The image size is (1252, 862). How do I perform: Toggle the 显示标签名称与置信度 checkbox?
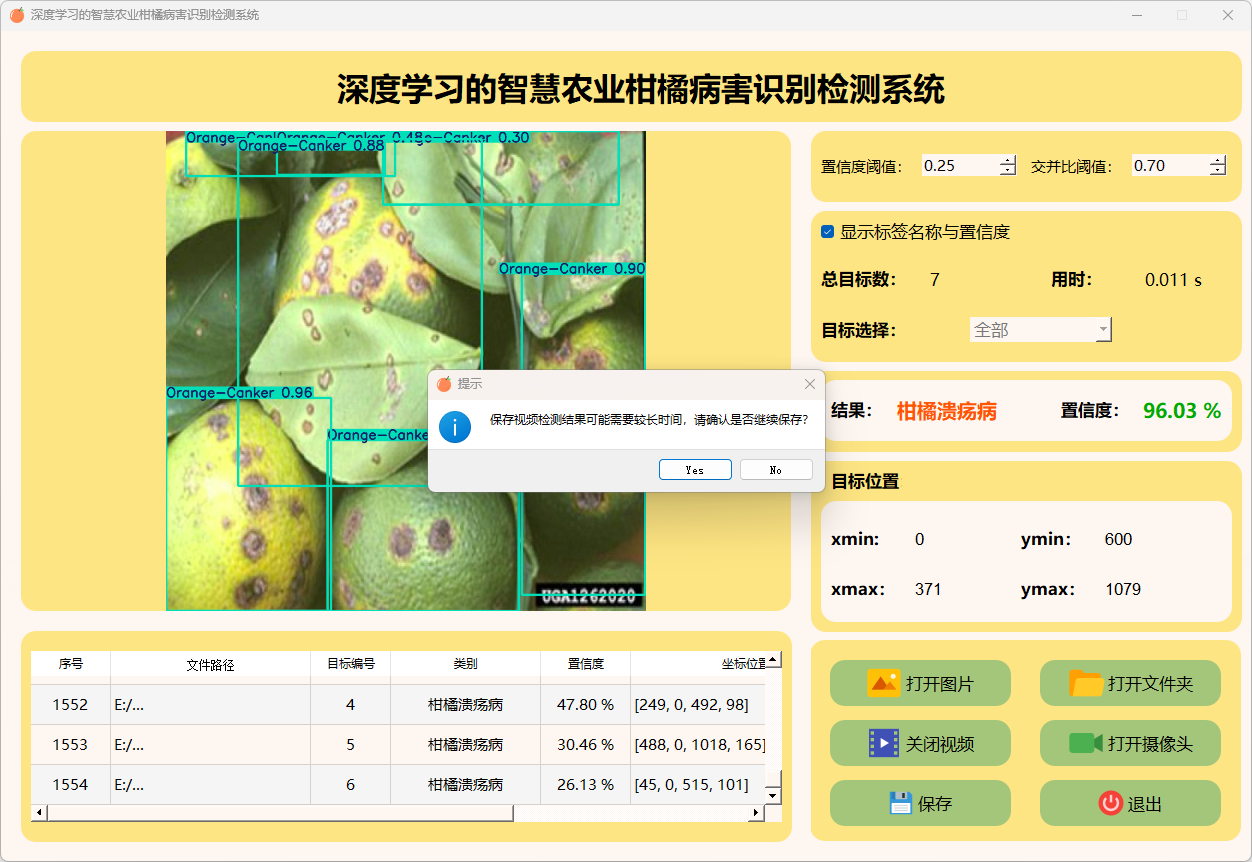coord(828,232)
